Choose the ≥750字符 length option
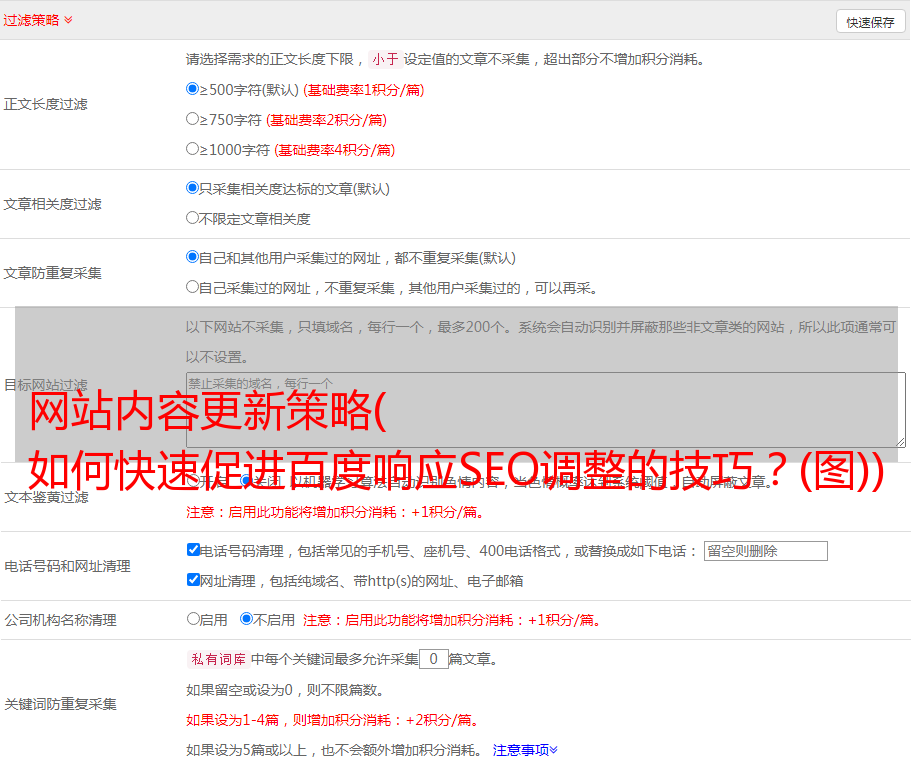Screen dimensions: 912x768 pos(193,119)
